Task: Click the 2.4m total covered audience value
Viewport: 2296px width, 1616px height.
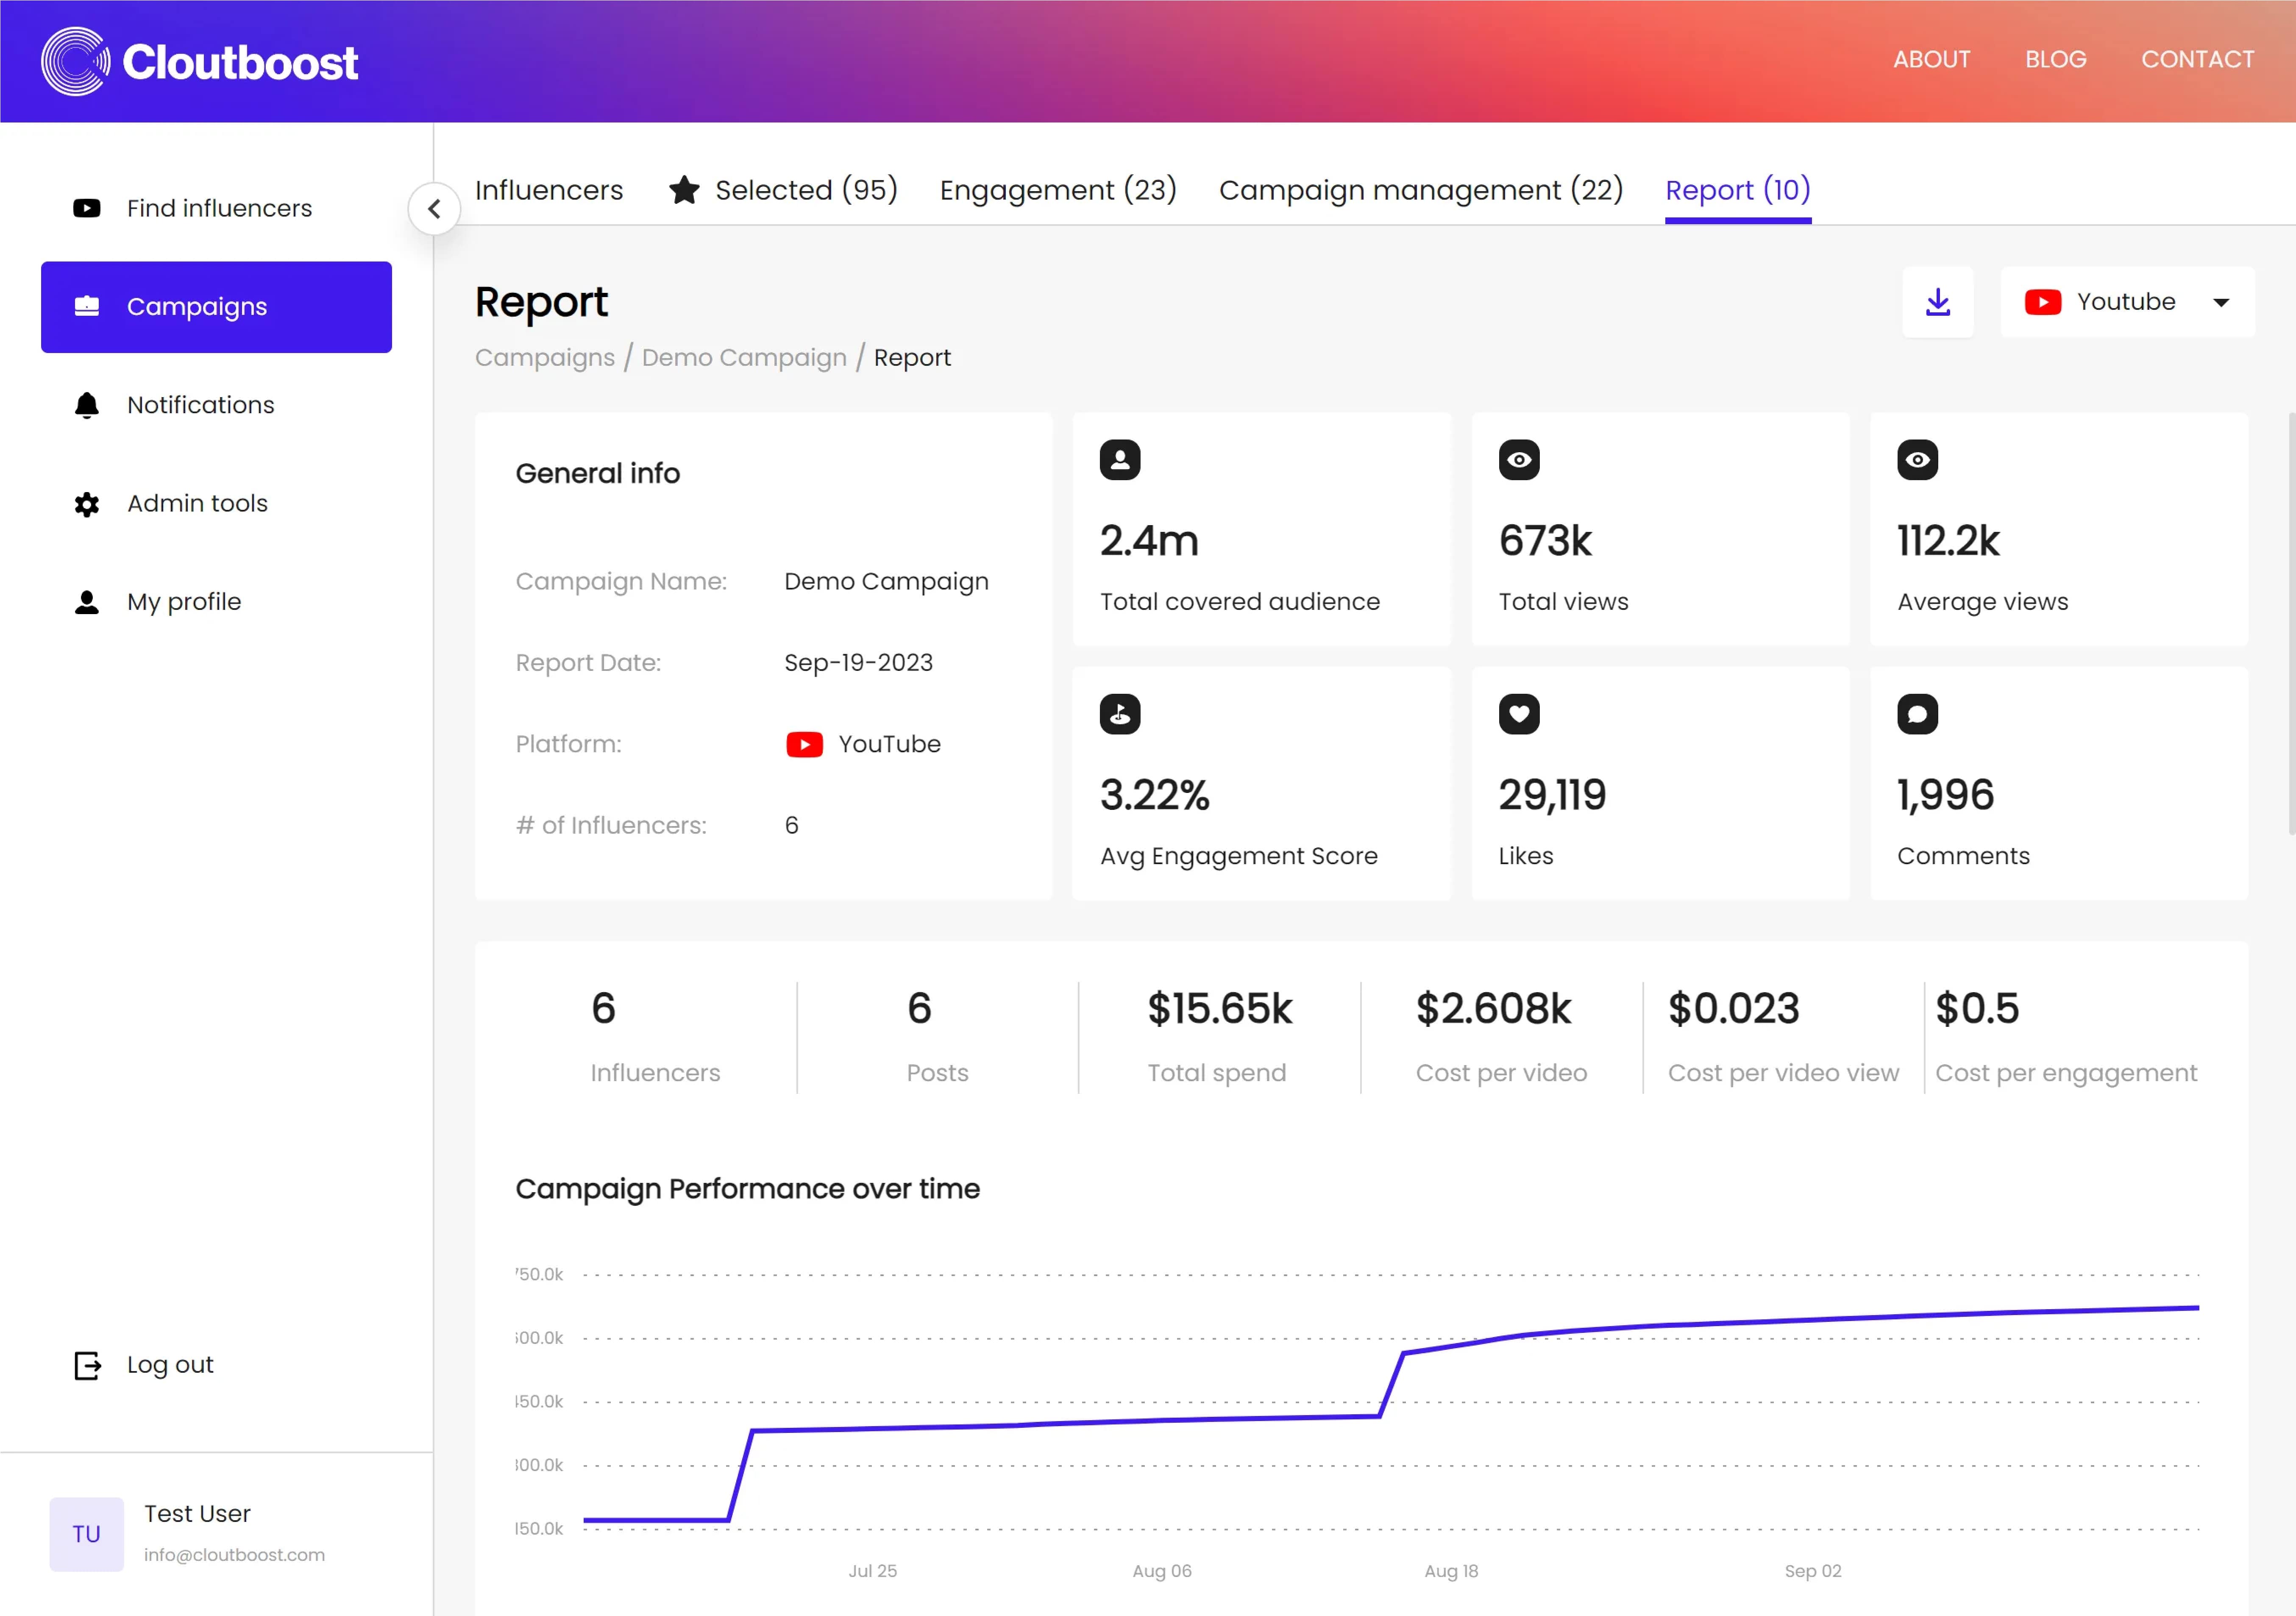Action: click(x=1149, y=541)
